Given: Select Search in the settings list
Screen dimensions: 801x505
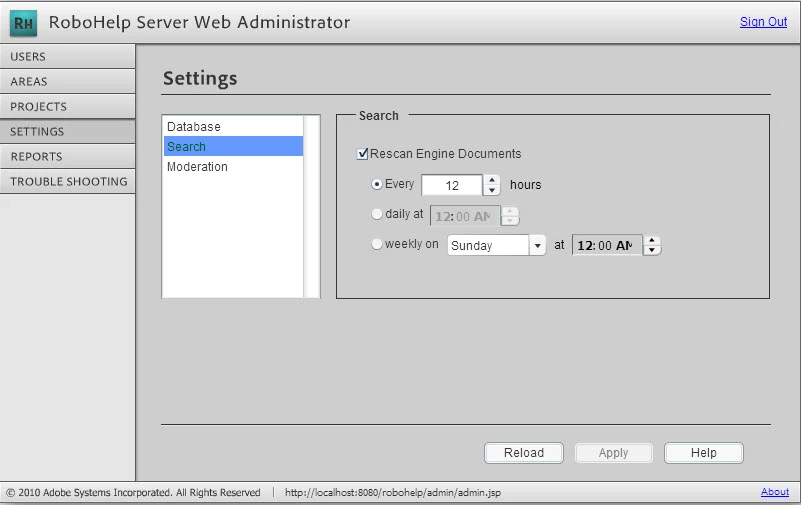Looking at the screenshot, I should point(233,147).
